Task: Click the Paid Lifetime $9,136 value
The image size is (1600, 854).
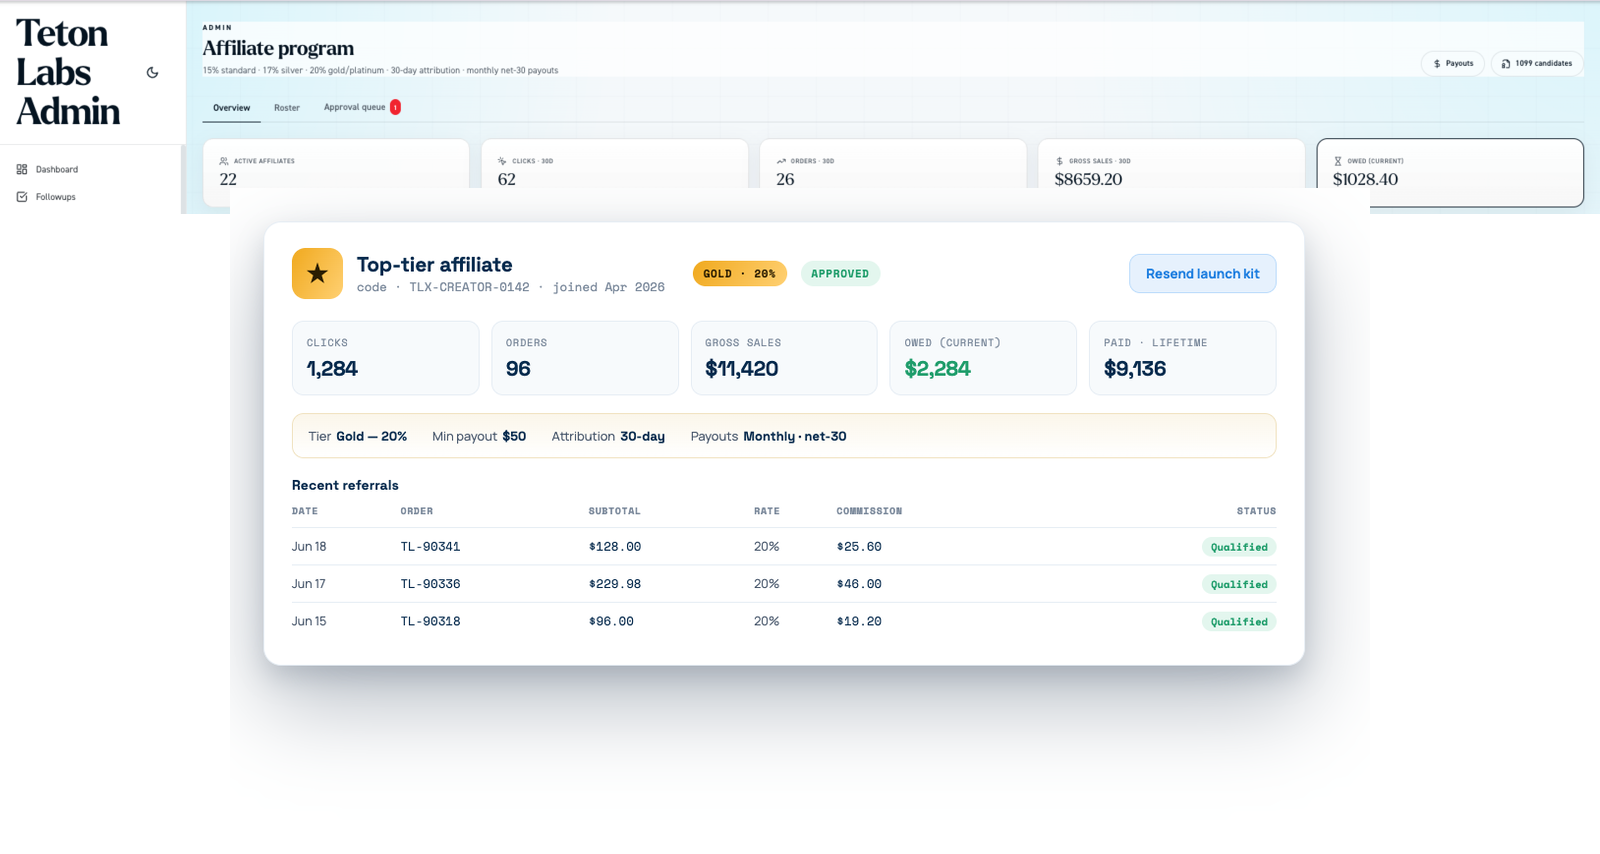Action: (1135, 369)
